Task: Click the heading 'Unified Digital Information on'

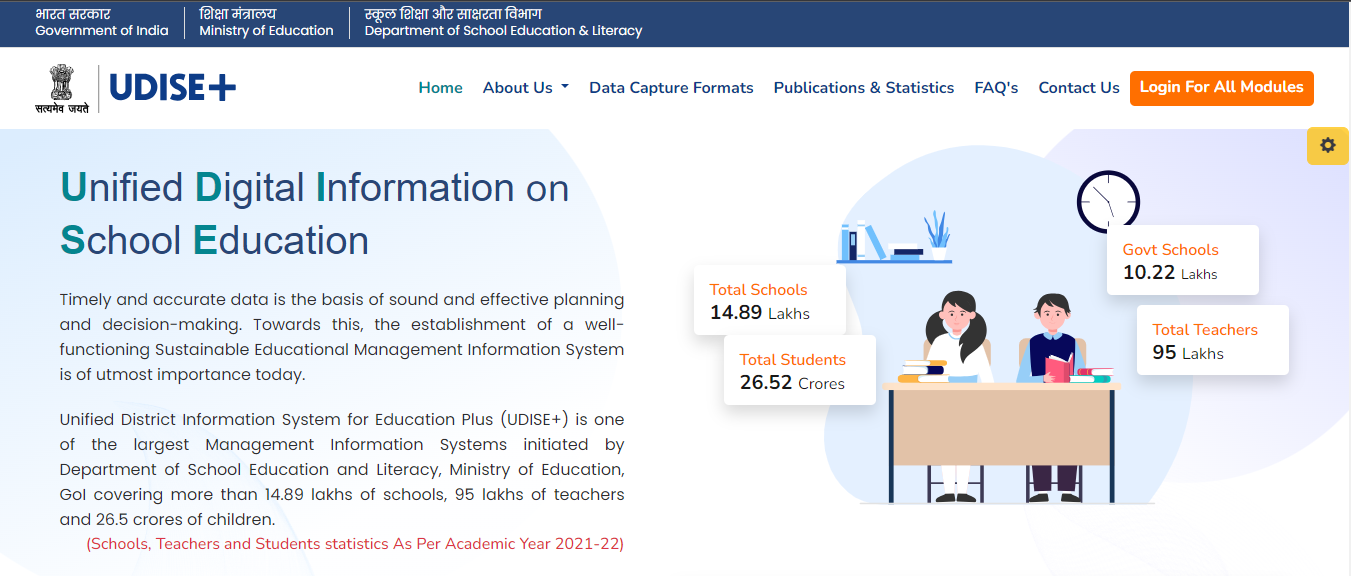Action: 315,187
